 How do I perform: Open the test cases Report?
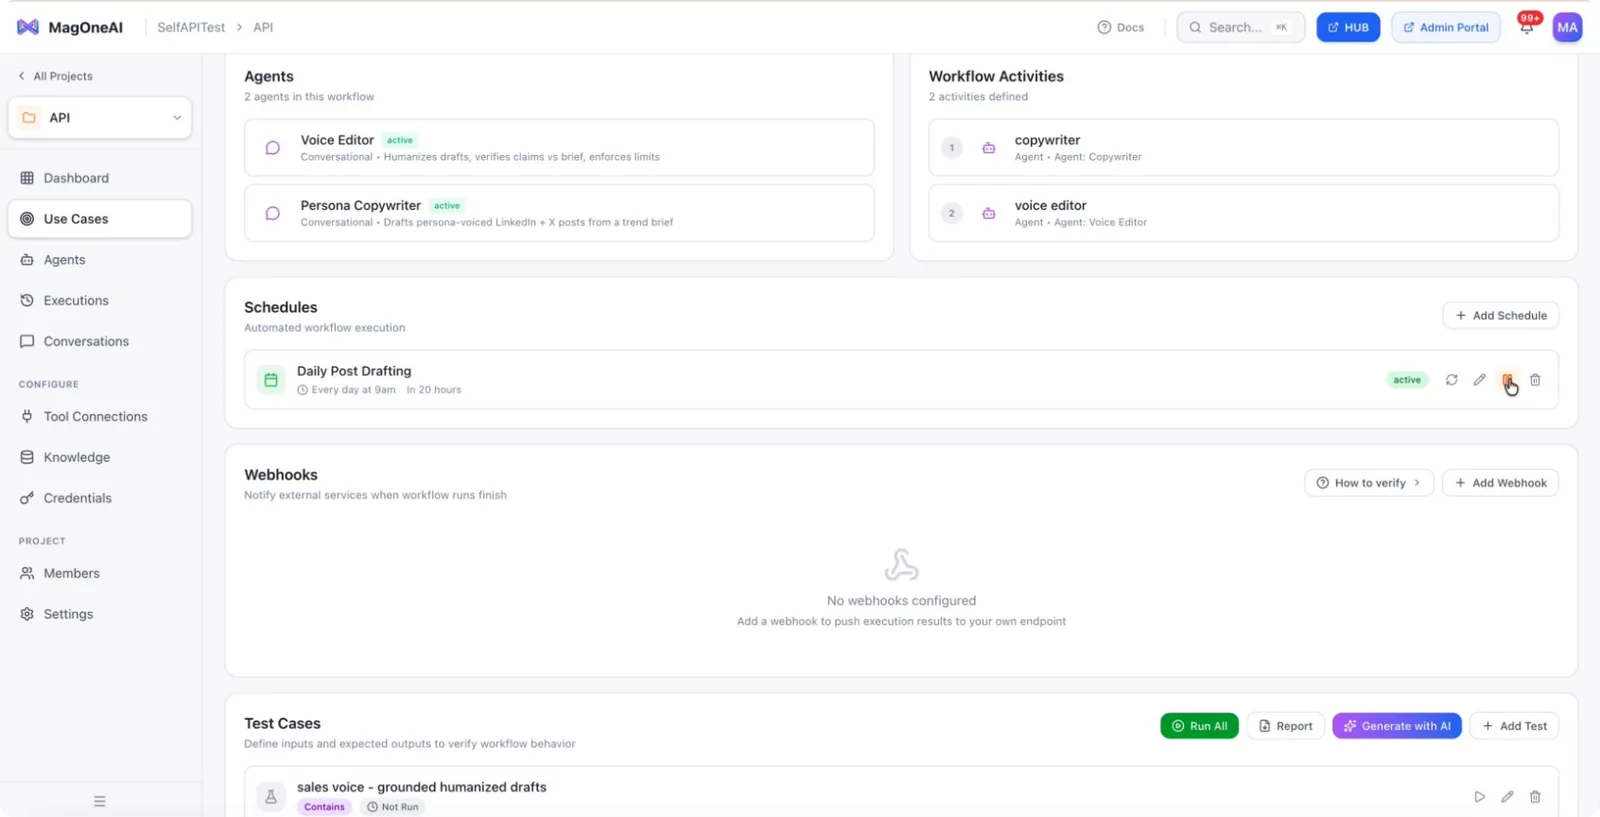(1285, 726)
